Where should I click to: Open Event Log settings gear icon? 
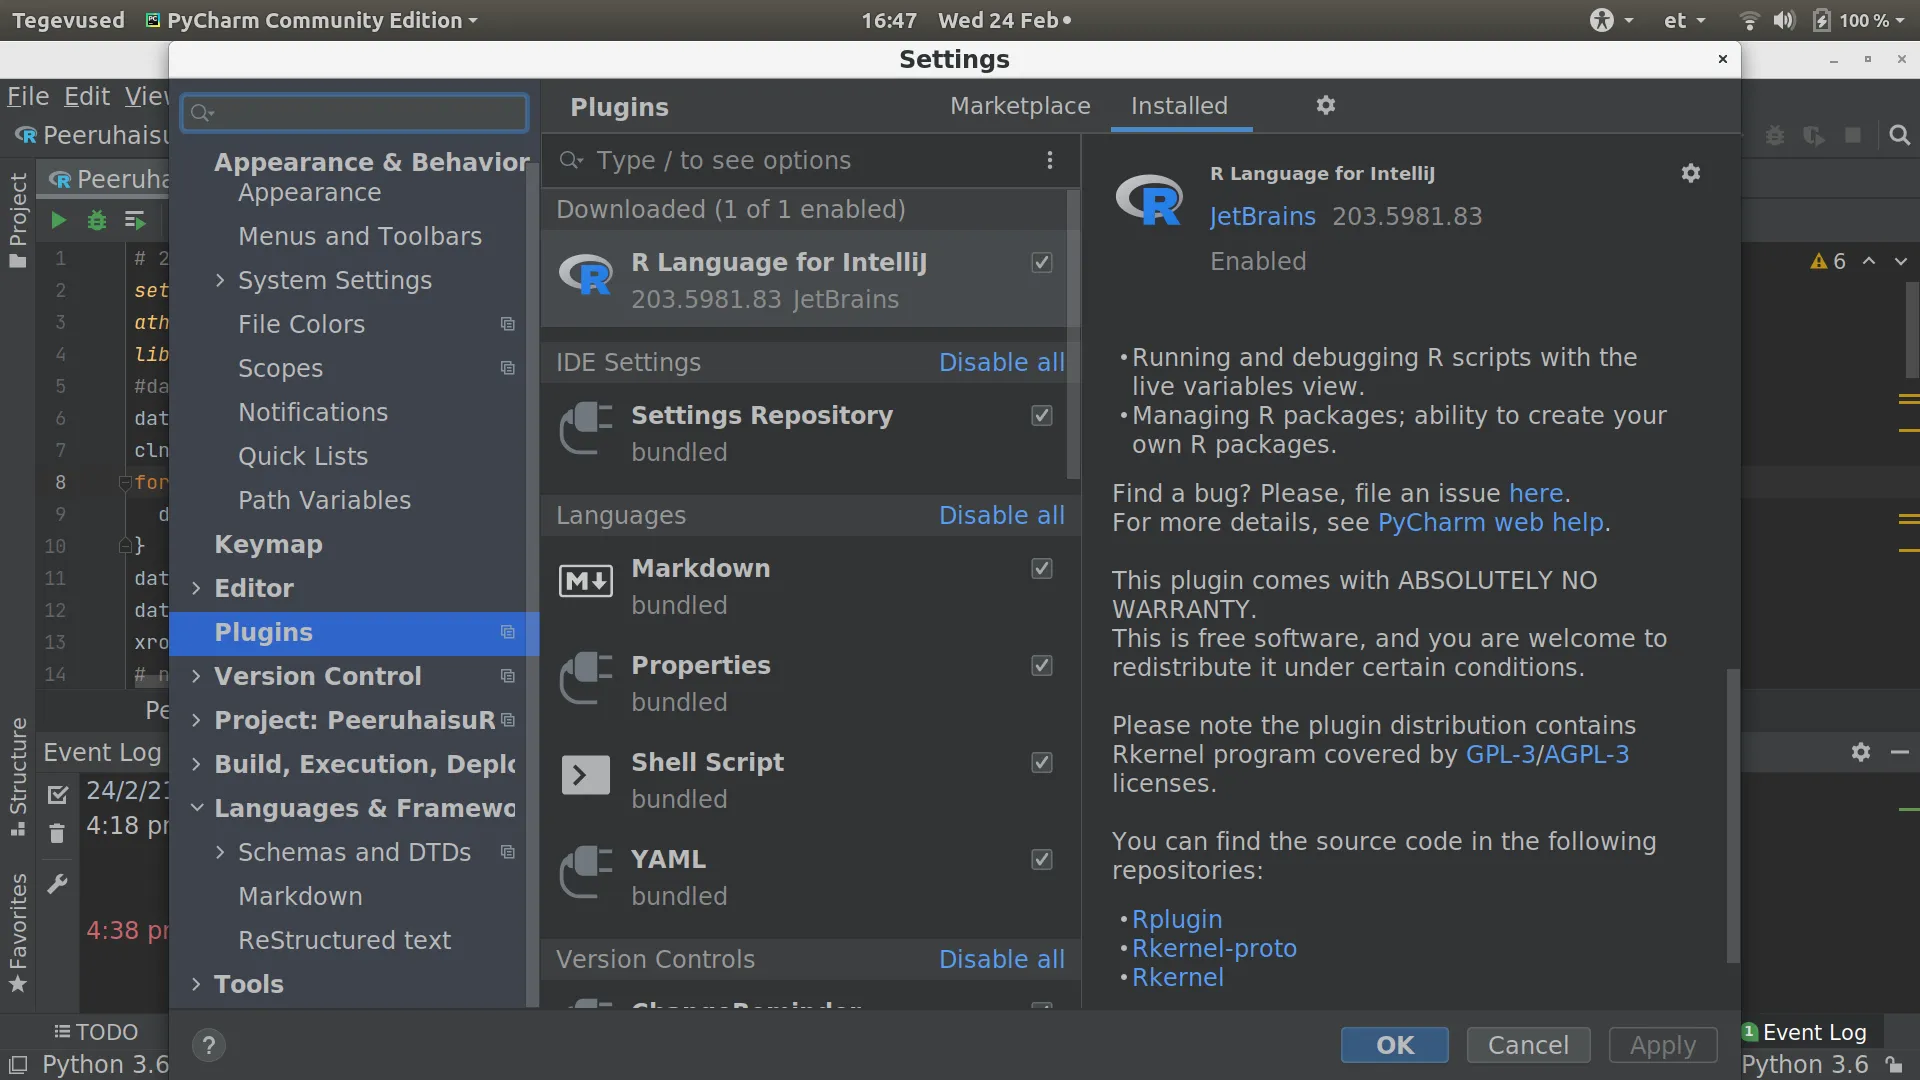click(x=1860, y=752)
